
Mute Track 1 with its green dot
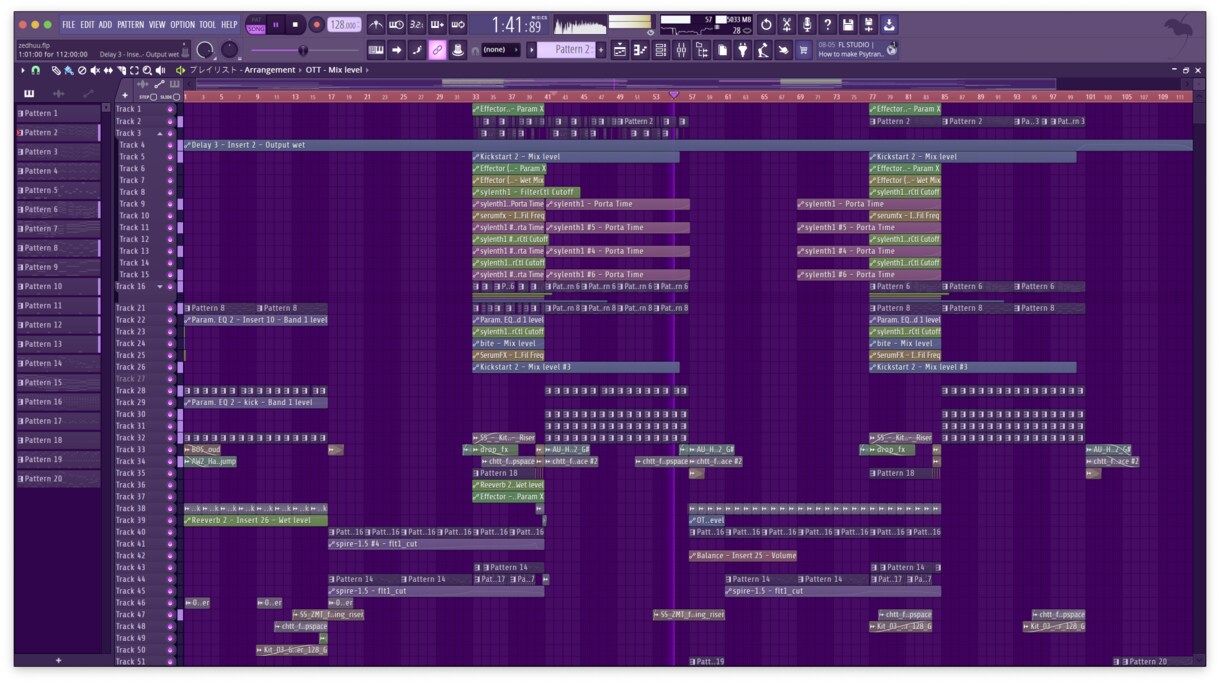pyautogui.click(x=170, y=109)
